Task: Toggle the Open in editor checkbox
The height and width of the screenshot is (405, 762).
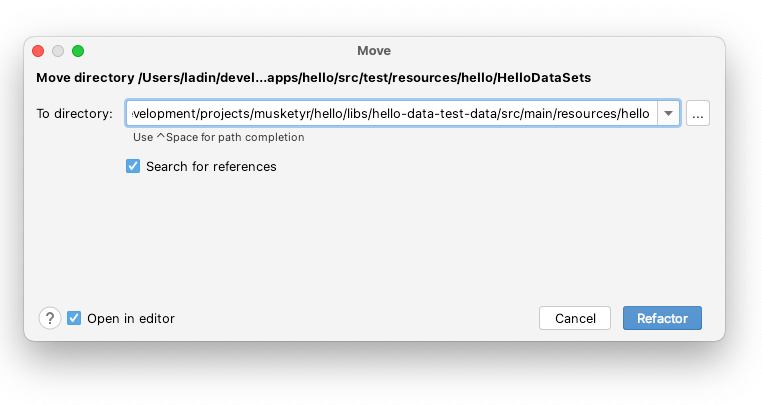Action: click(74, 318)
